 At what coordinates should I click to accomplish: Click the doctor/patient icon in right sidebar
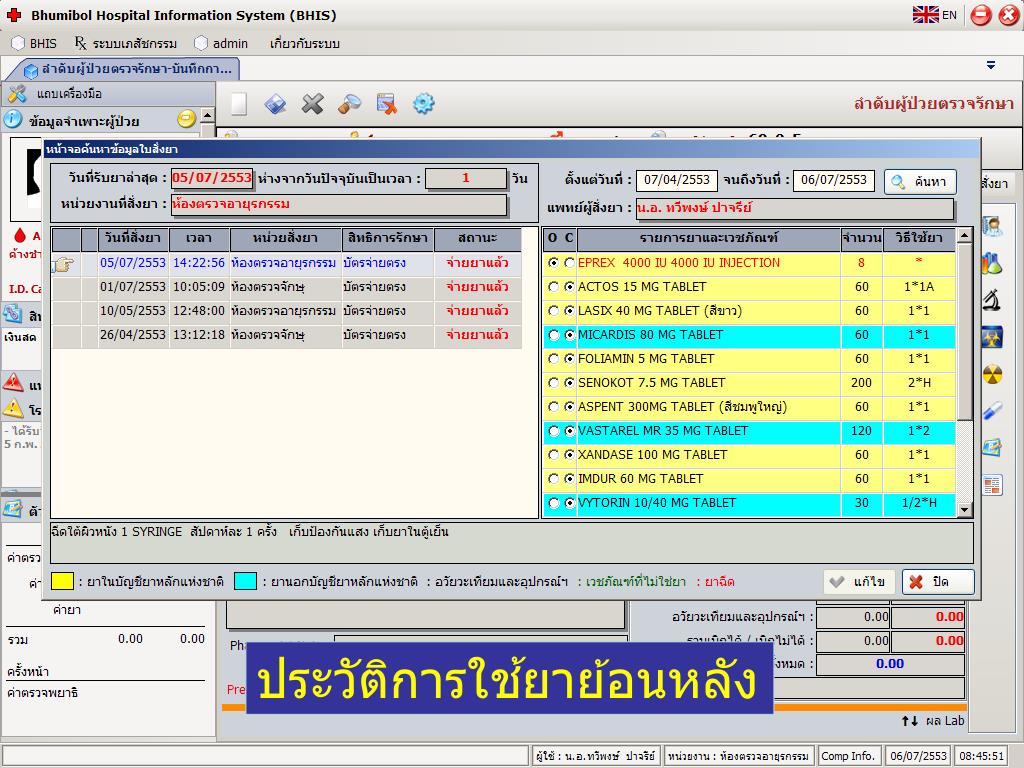pos(992,226)
